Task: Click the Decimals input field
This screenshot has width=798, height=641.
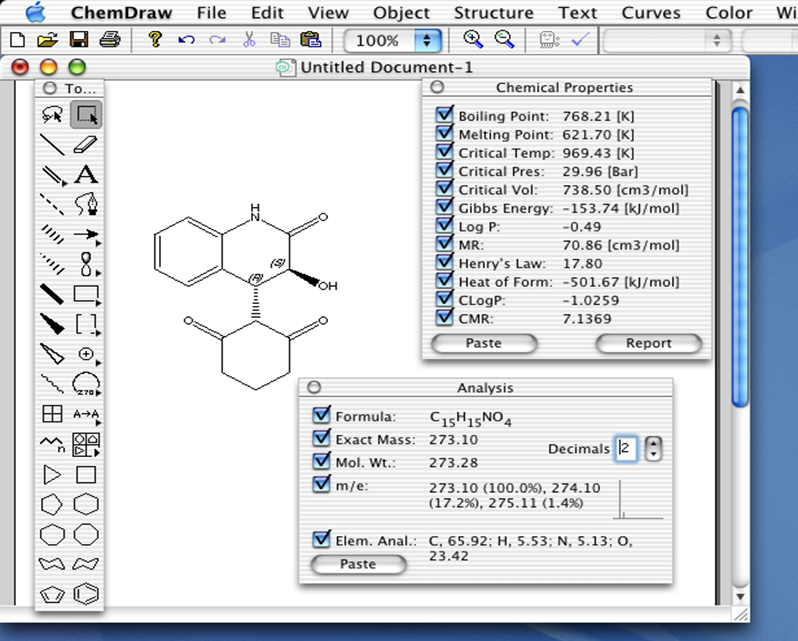Action: coord(625,449)
